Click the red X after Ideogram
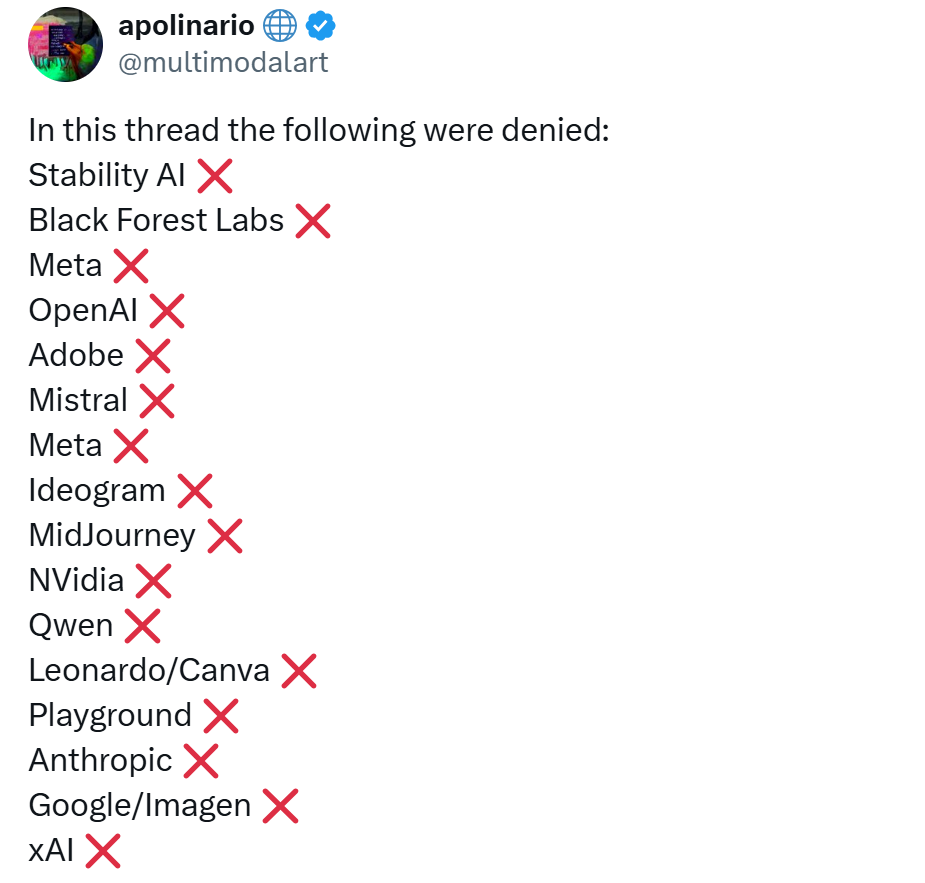The image size is (925, 883). pos(194,491)
